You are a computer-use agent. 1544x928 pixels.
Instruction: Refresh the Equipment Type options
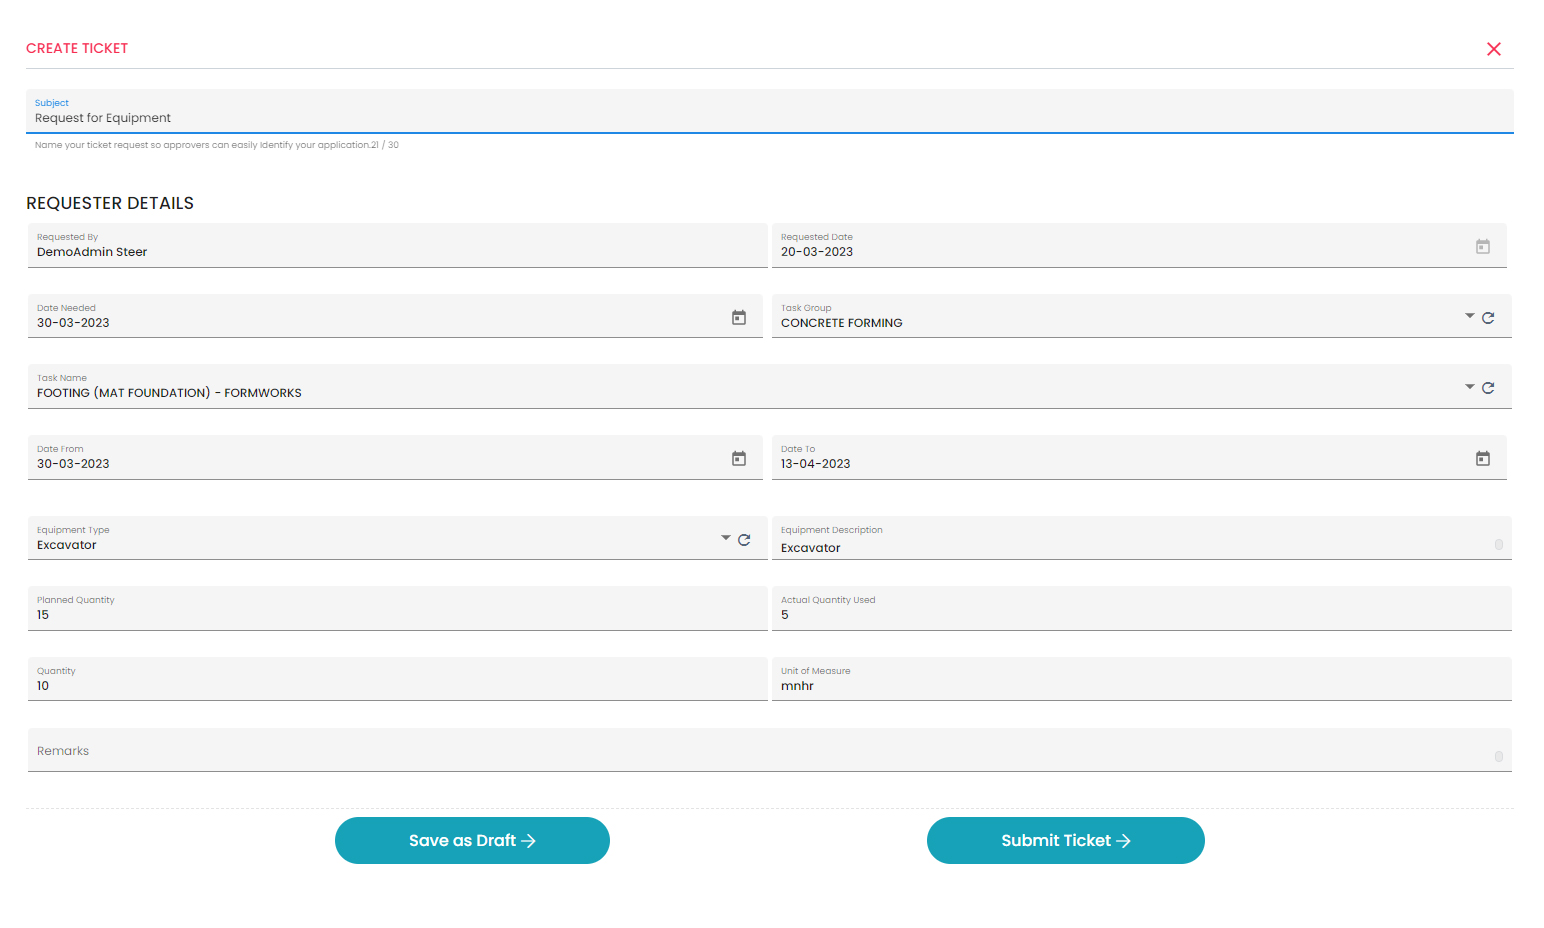pos(744,539)
